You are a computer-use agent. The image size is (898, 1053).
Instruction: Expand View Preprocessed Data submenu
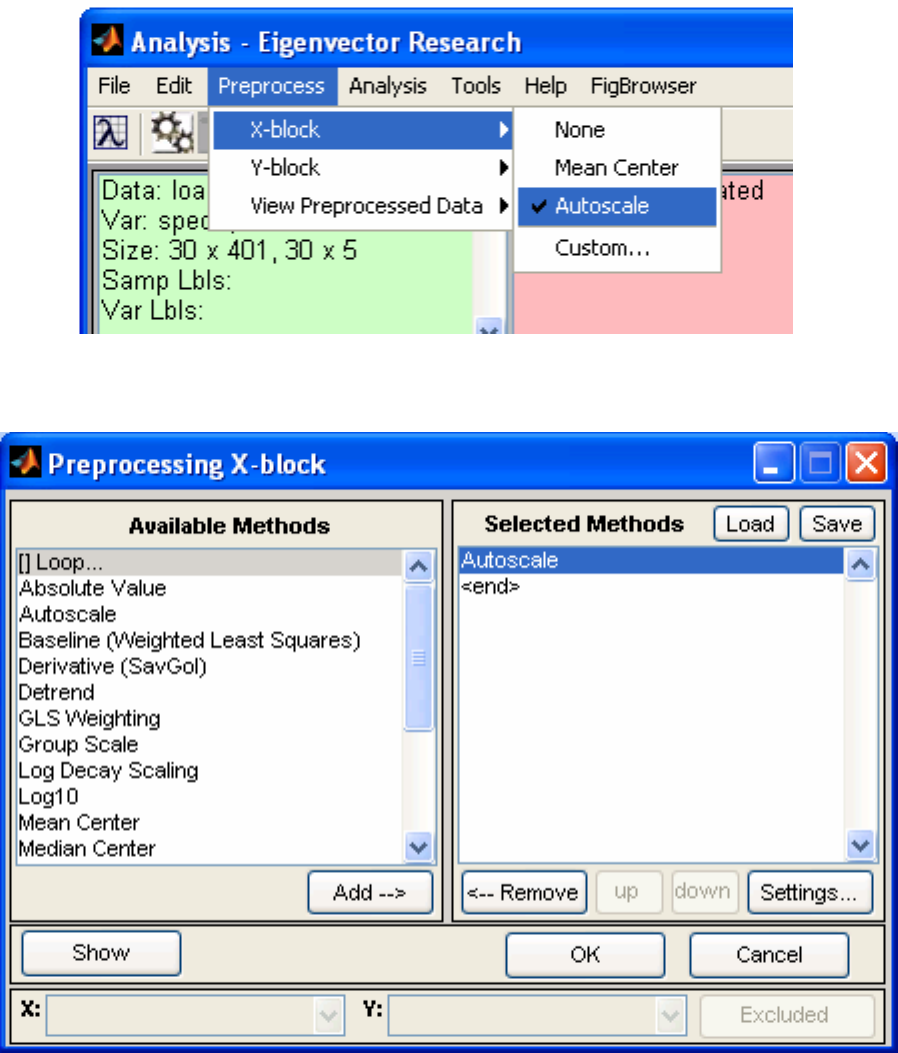pos(362,205)
